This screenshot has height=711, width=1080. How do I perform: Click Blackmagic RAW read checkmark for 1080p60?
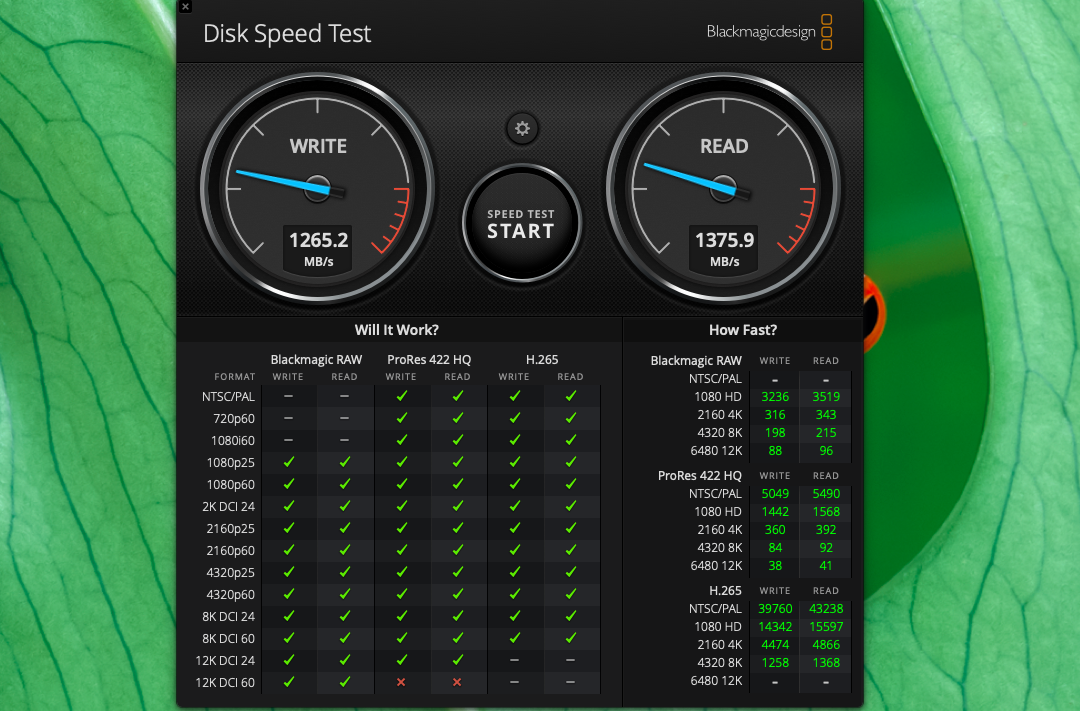point(344,484)
